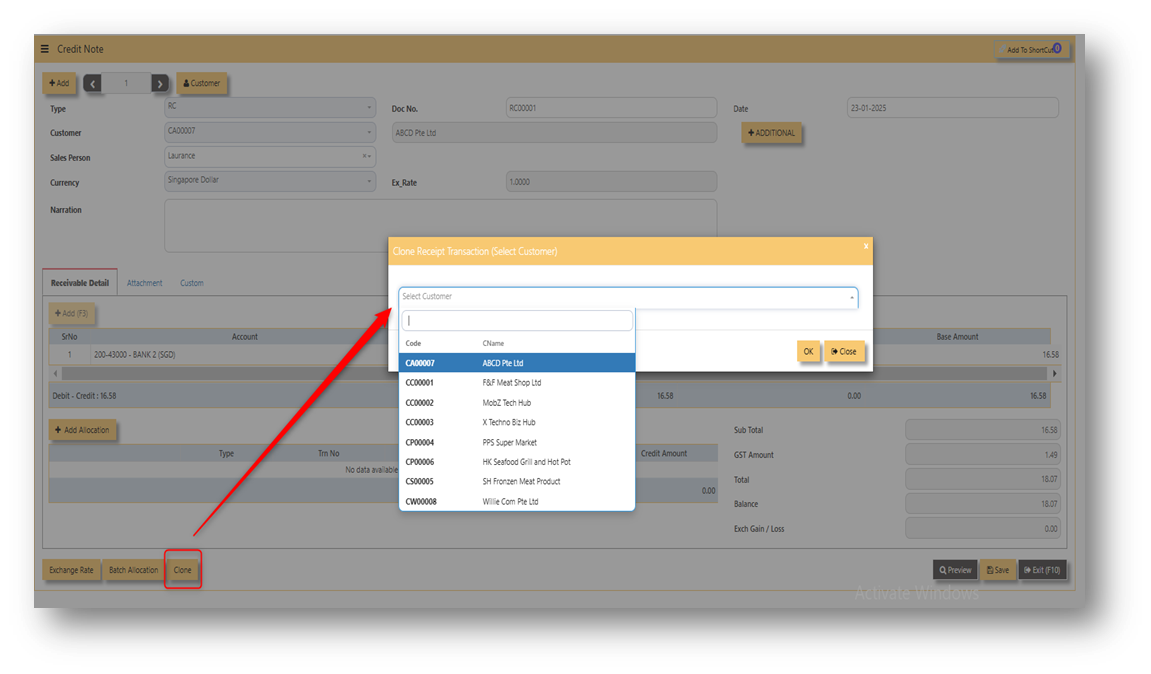Open the Customer button in toolbar
Screen dimensions: 1151x674
(202, 83)
